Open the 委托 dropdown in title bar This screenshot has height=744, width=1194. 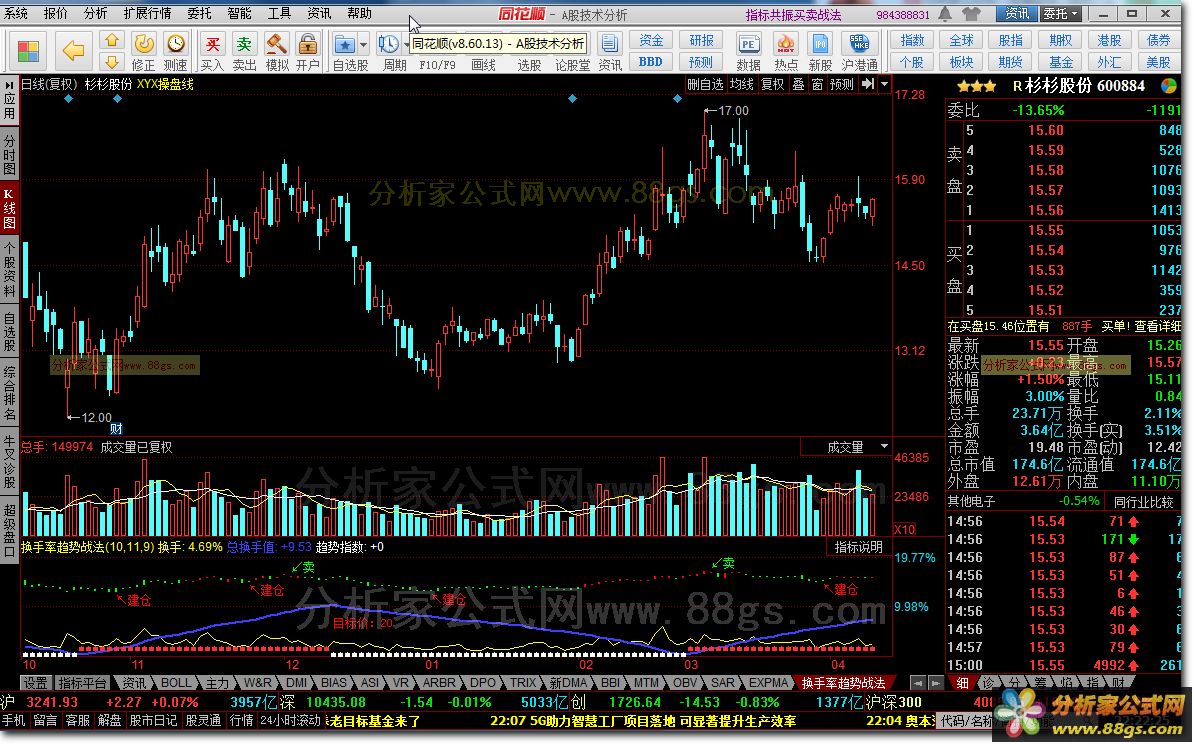point(1061,14)
